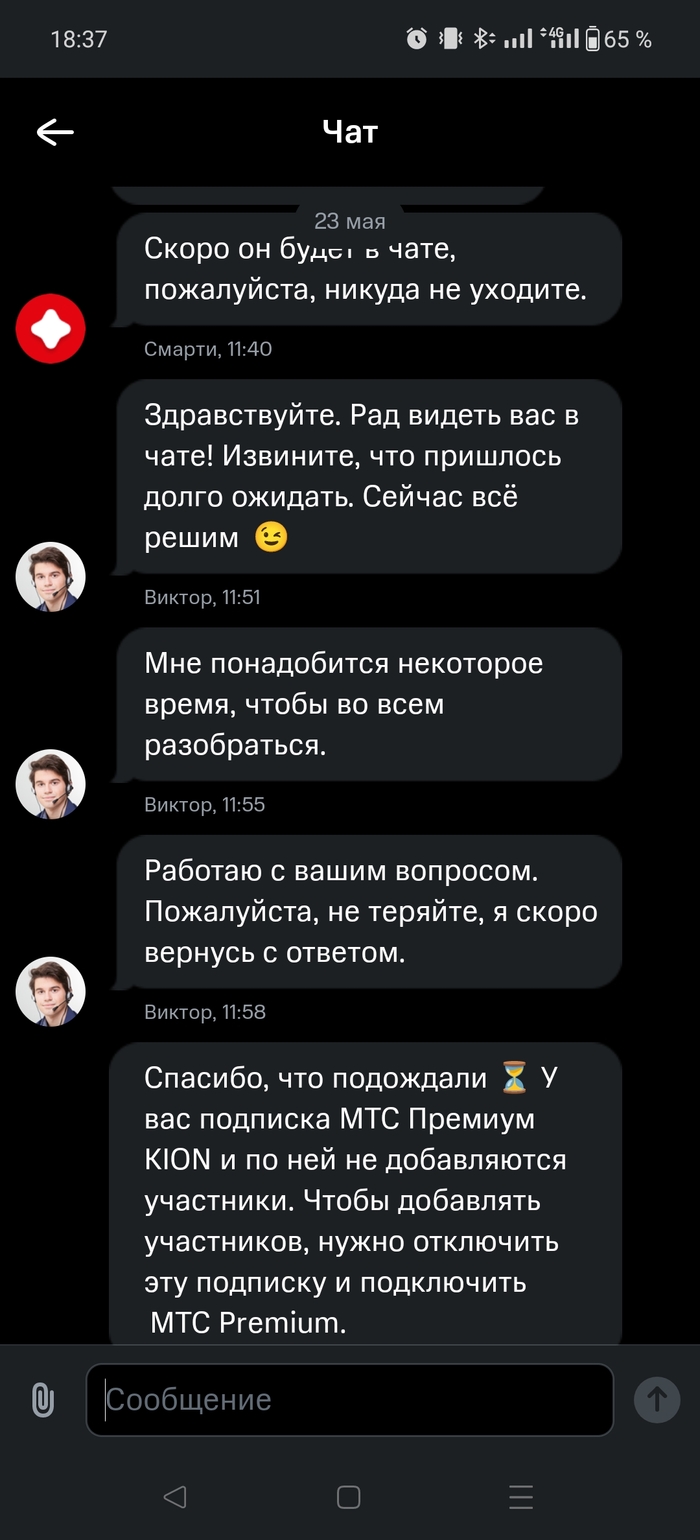Tap the Чат title in header
700x1540 pixels.
[x=350, y=131]
